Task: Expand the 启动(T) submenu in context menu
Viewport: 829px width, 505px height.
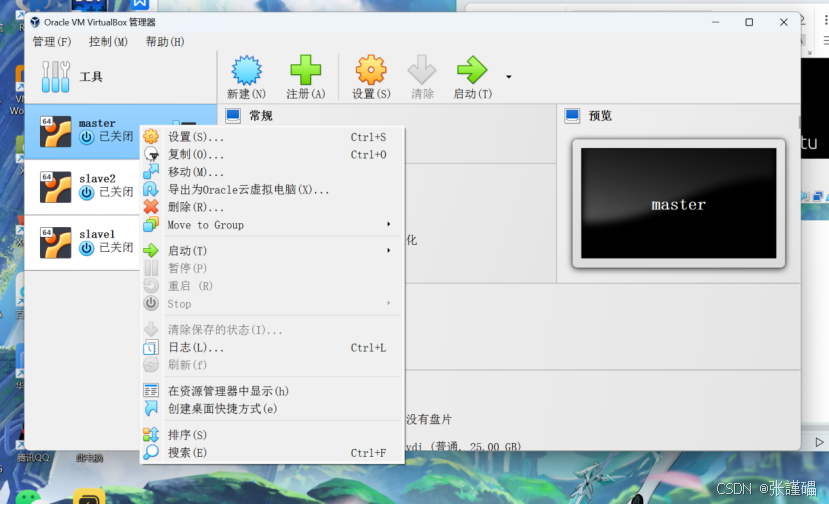Action: [272, 251]
